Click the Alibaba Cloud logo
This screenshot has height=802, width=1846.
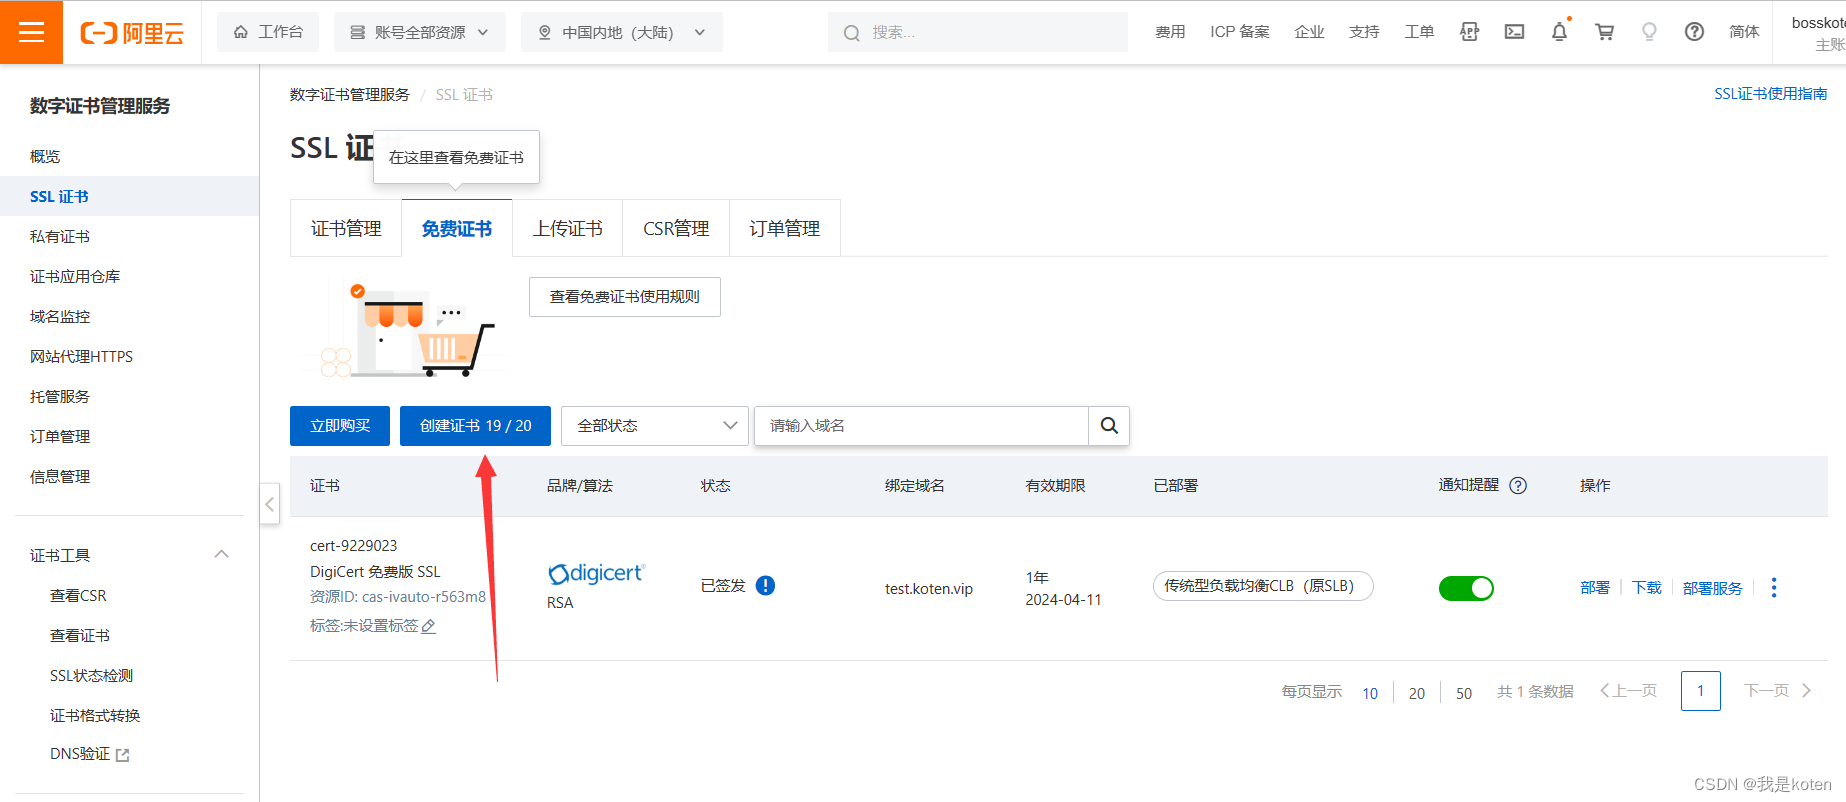[132, 33]
